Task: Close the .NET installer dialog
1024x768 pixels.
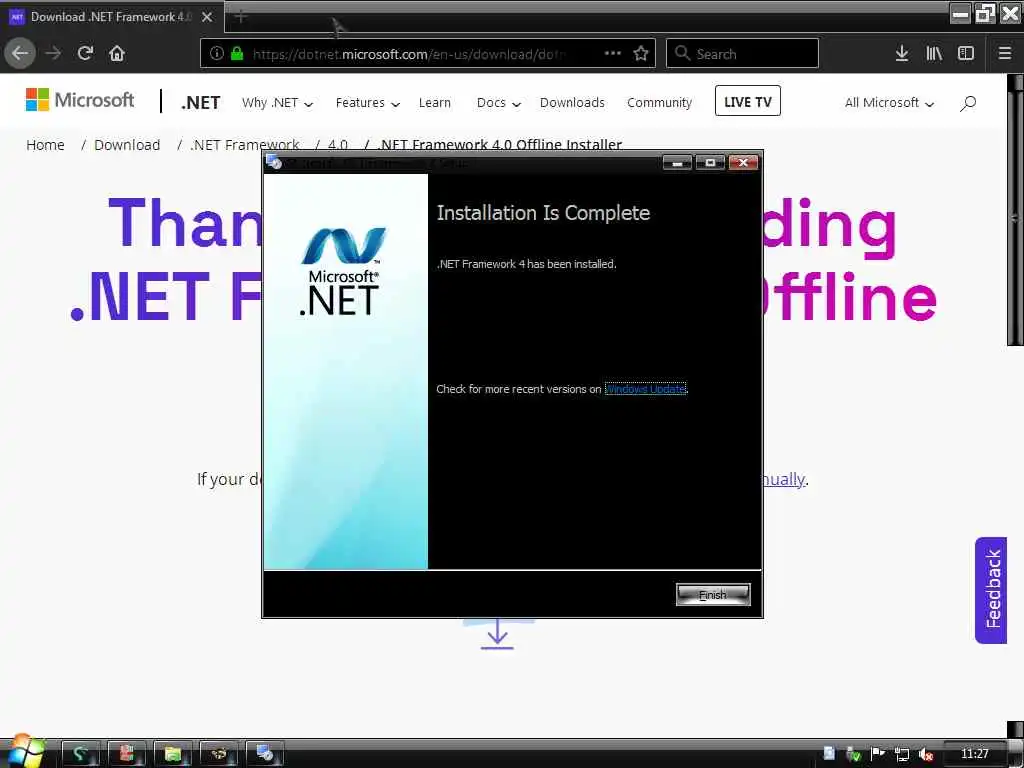Action: tap(743, 163)
